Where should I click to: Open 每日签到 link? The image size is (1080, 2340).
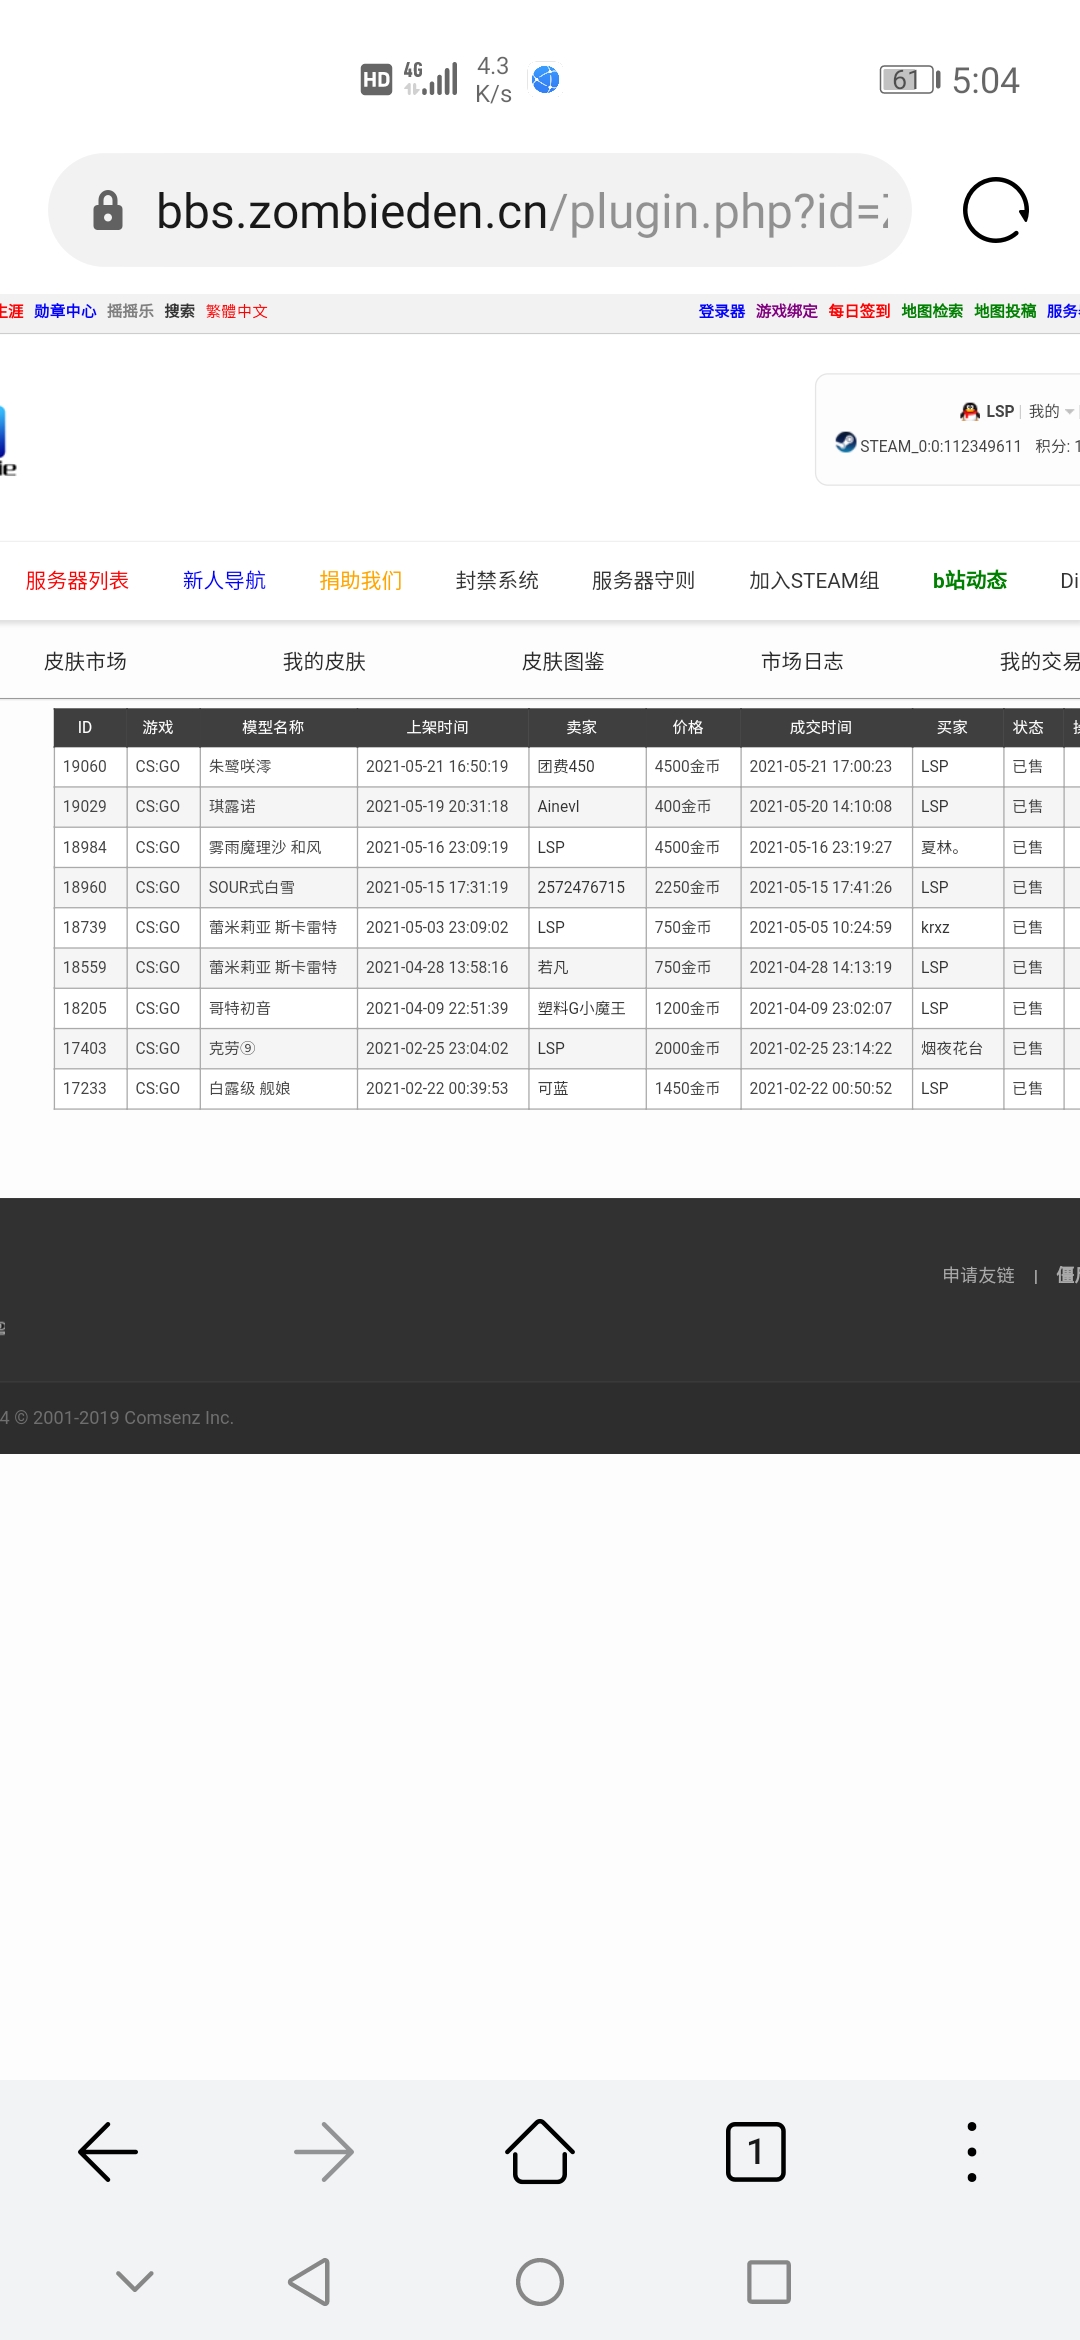coord(859,311)
